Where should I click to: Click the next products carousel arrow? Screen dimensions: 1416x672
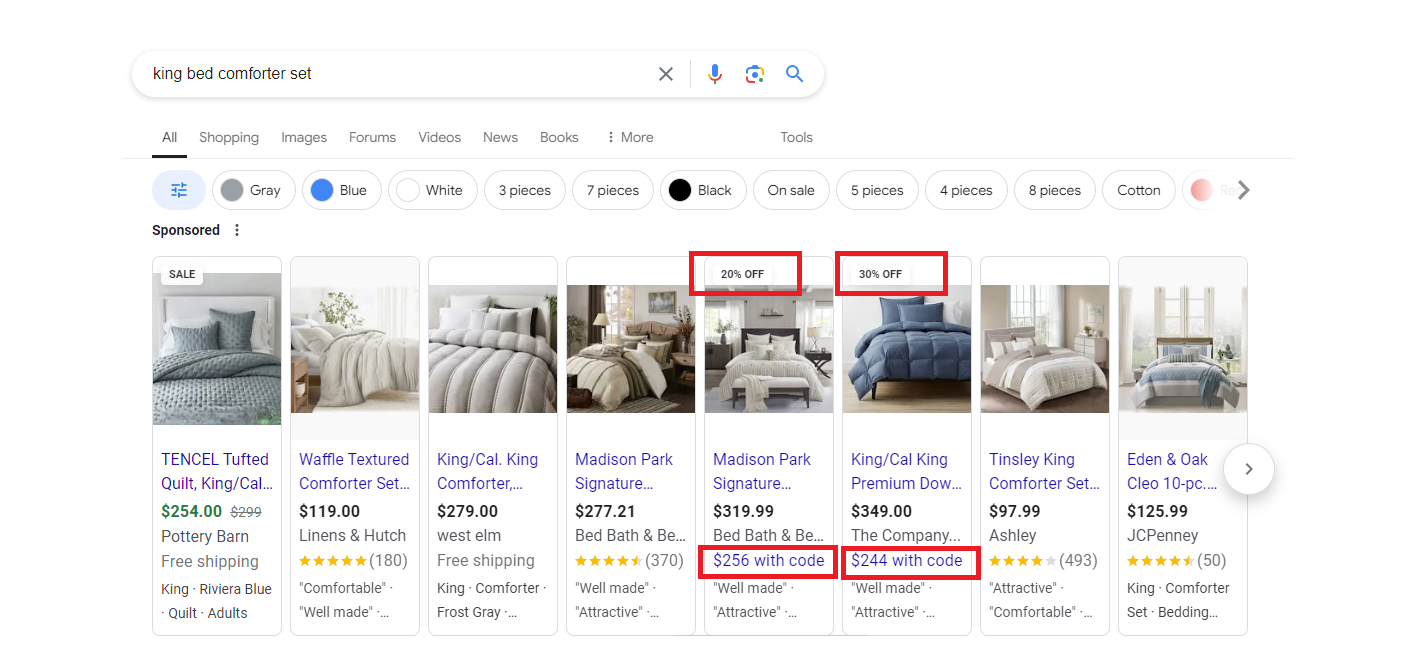(x=1248, y=469)
